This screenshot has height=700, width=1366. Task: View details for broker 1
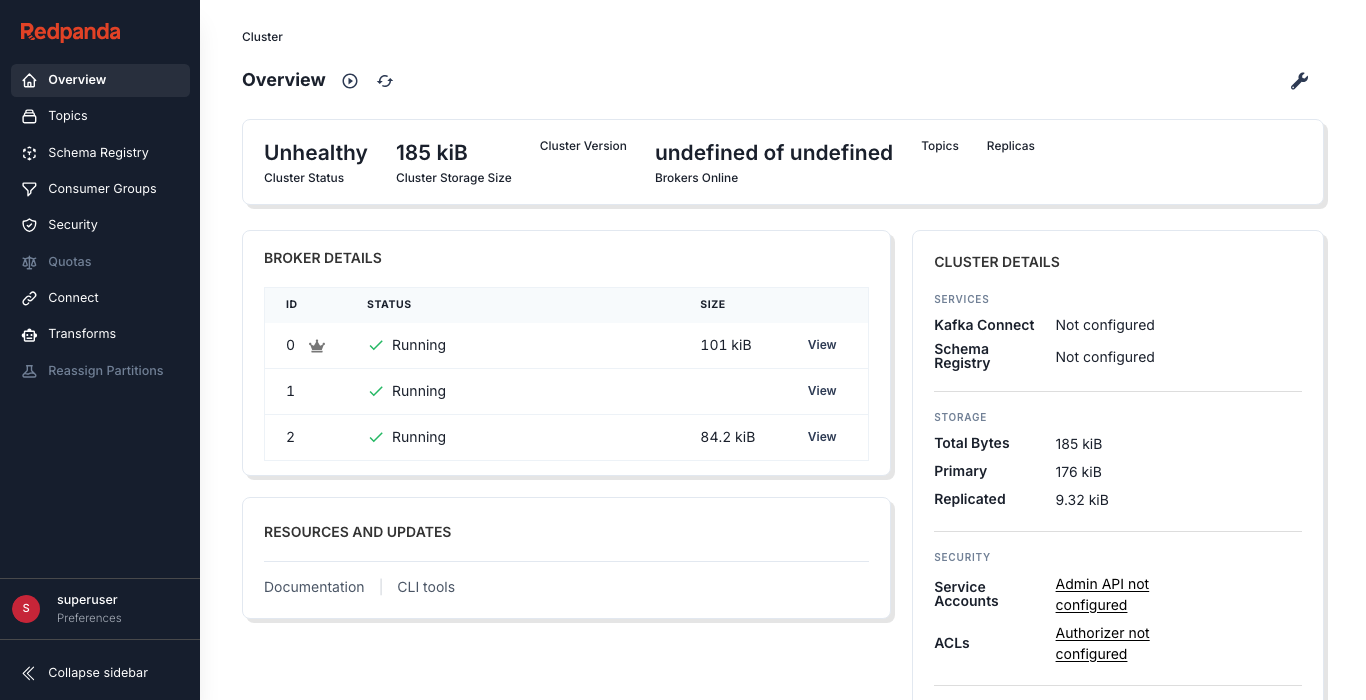tap(822, 391)
